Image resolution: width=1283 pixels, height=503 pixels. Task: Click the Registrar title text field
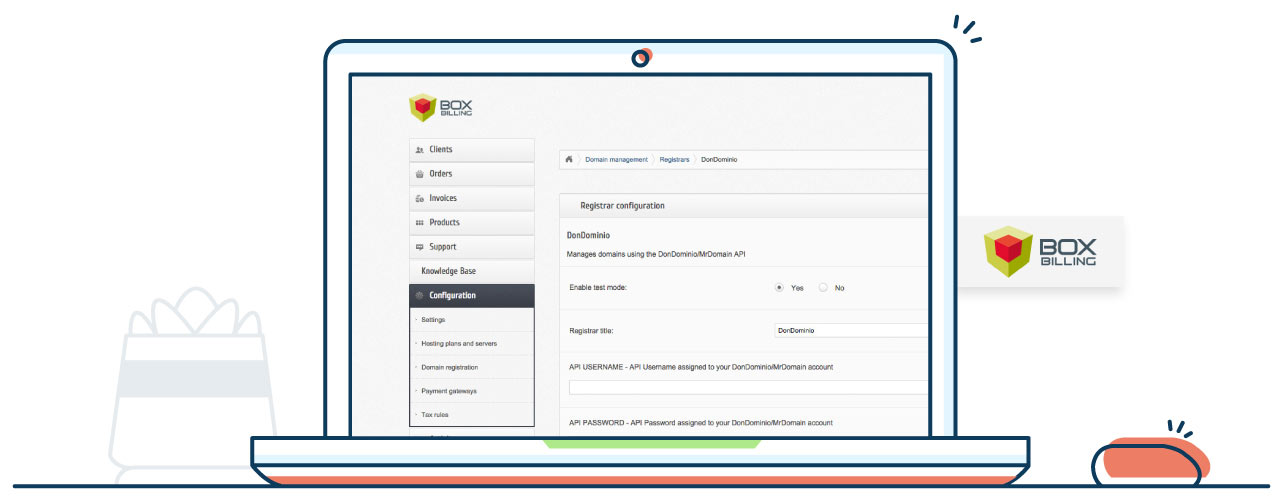(x=850, y=330)
